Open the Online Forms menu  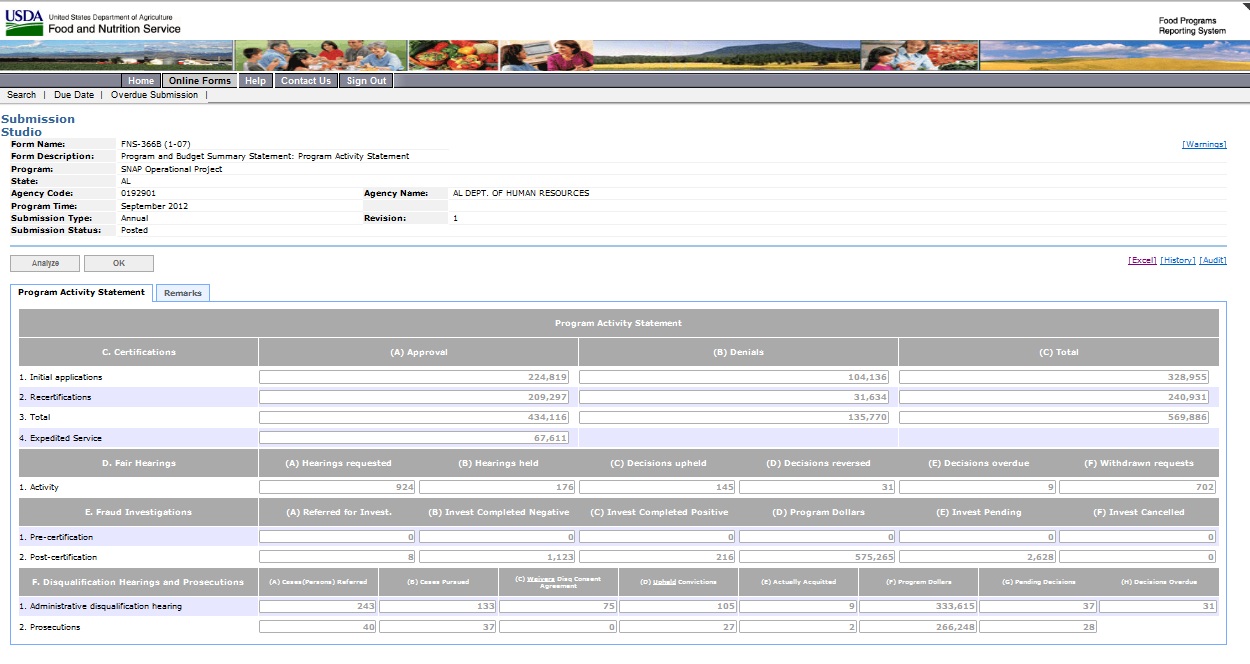tap(200, 81)
